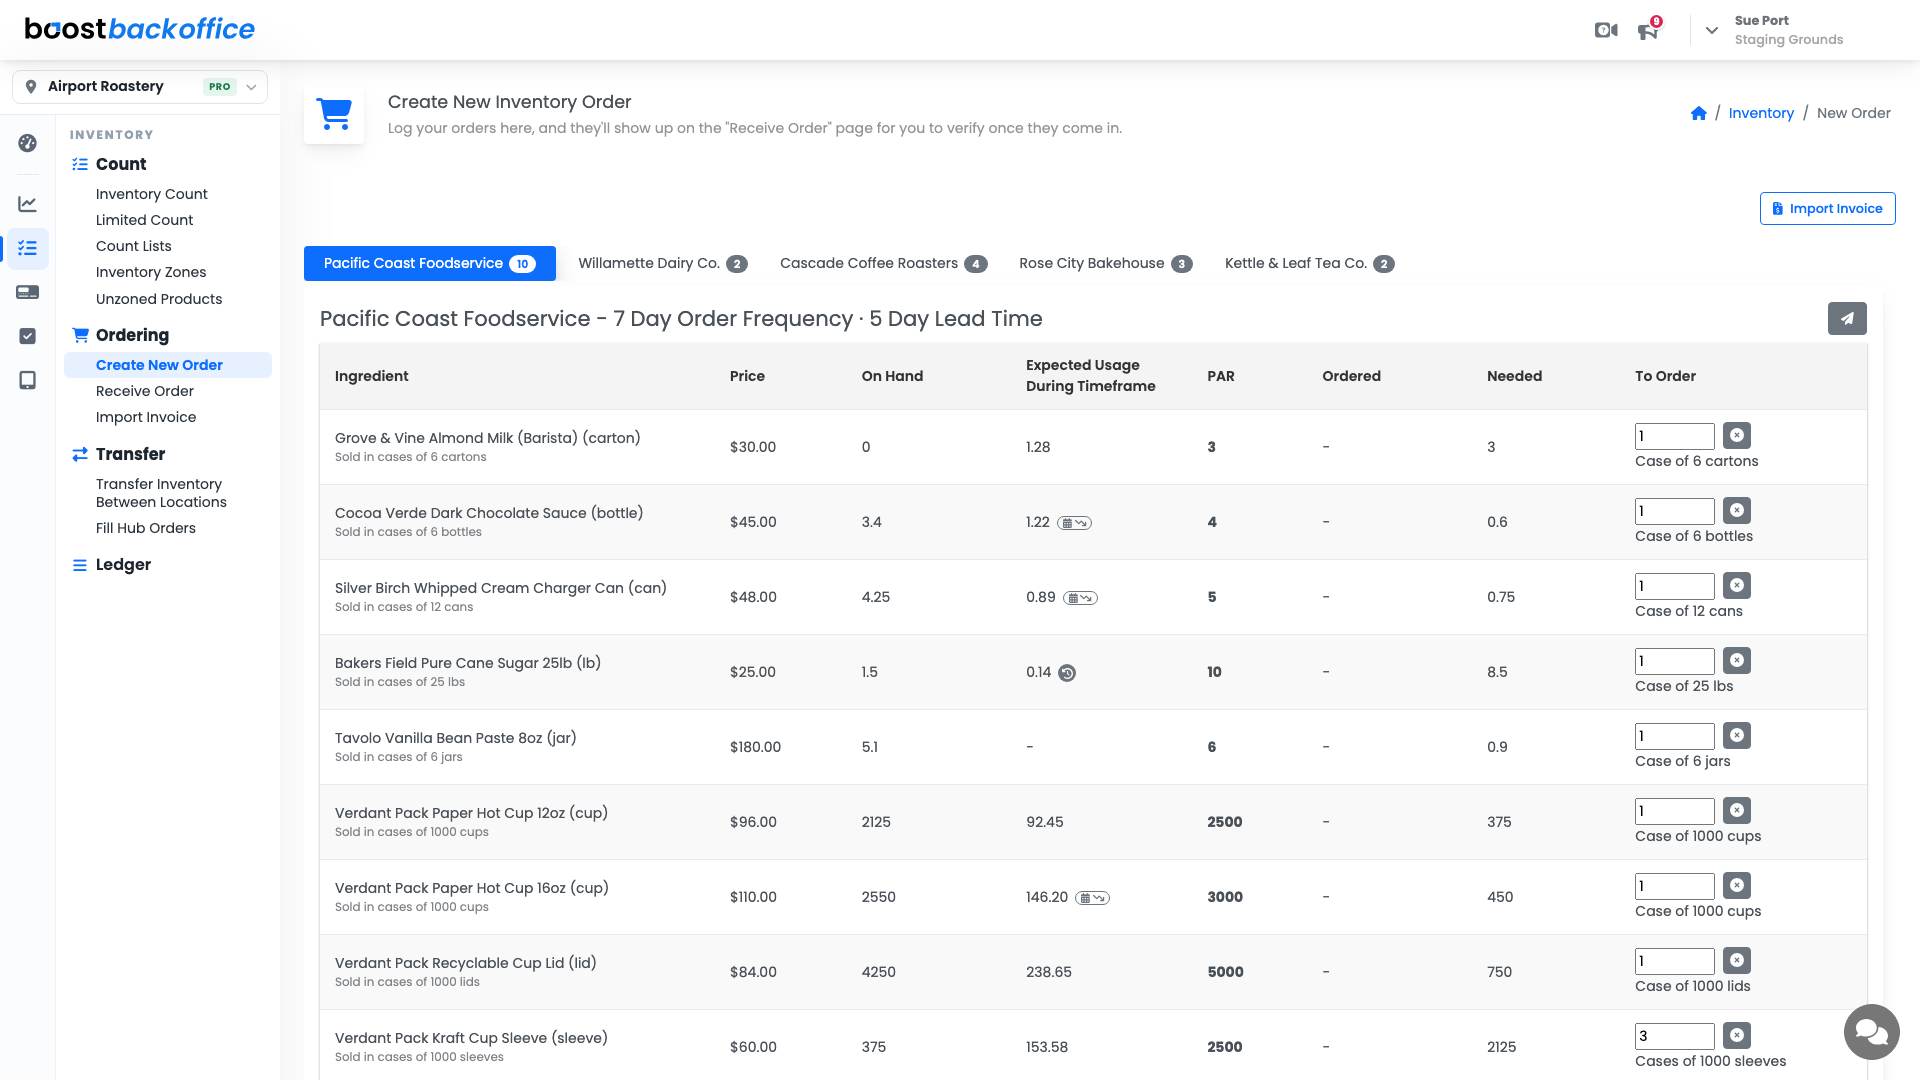Go to home via breadcrumb house icon
Screen dimensions: 1920x1080
click(1699, 113)
